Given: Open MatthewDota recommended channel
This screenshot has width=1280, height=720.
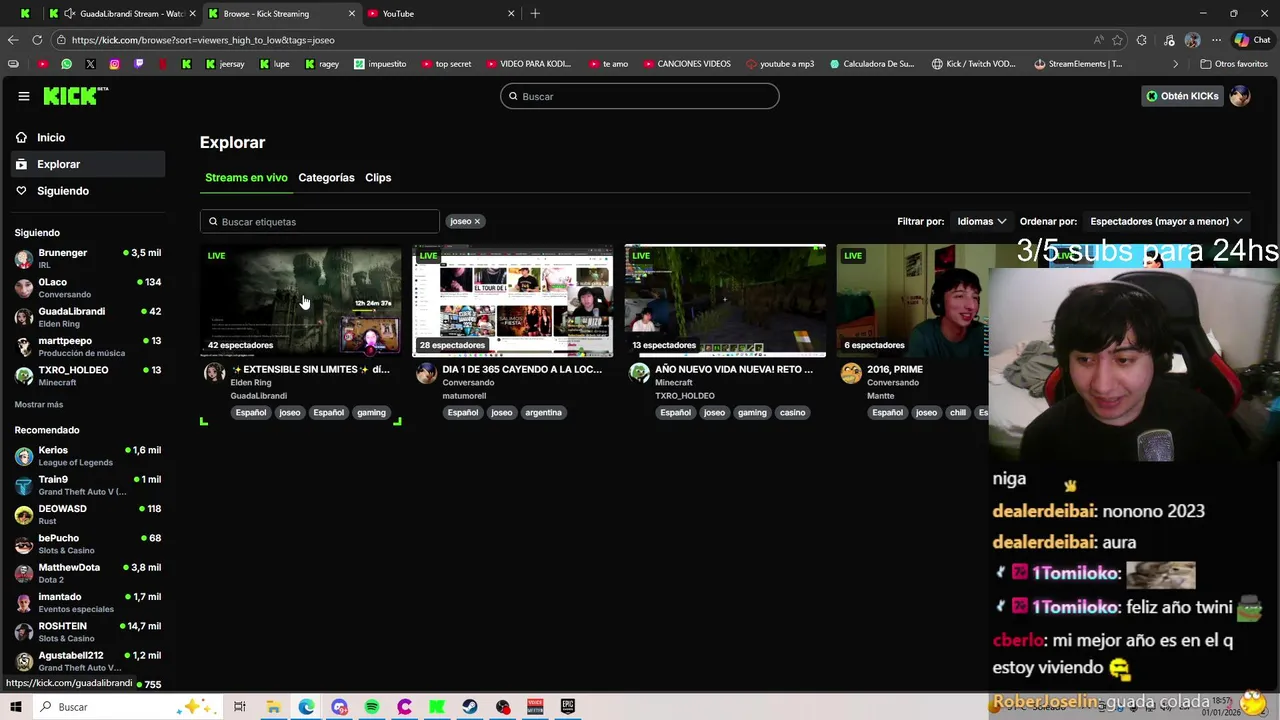Looking at the screenshot, I should point(88,573).
